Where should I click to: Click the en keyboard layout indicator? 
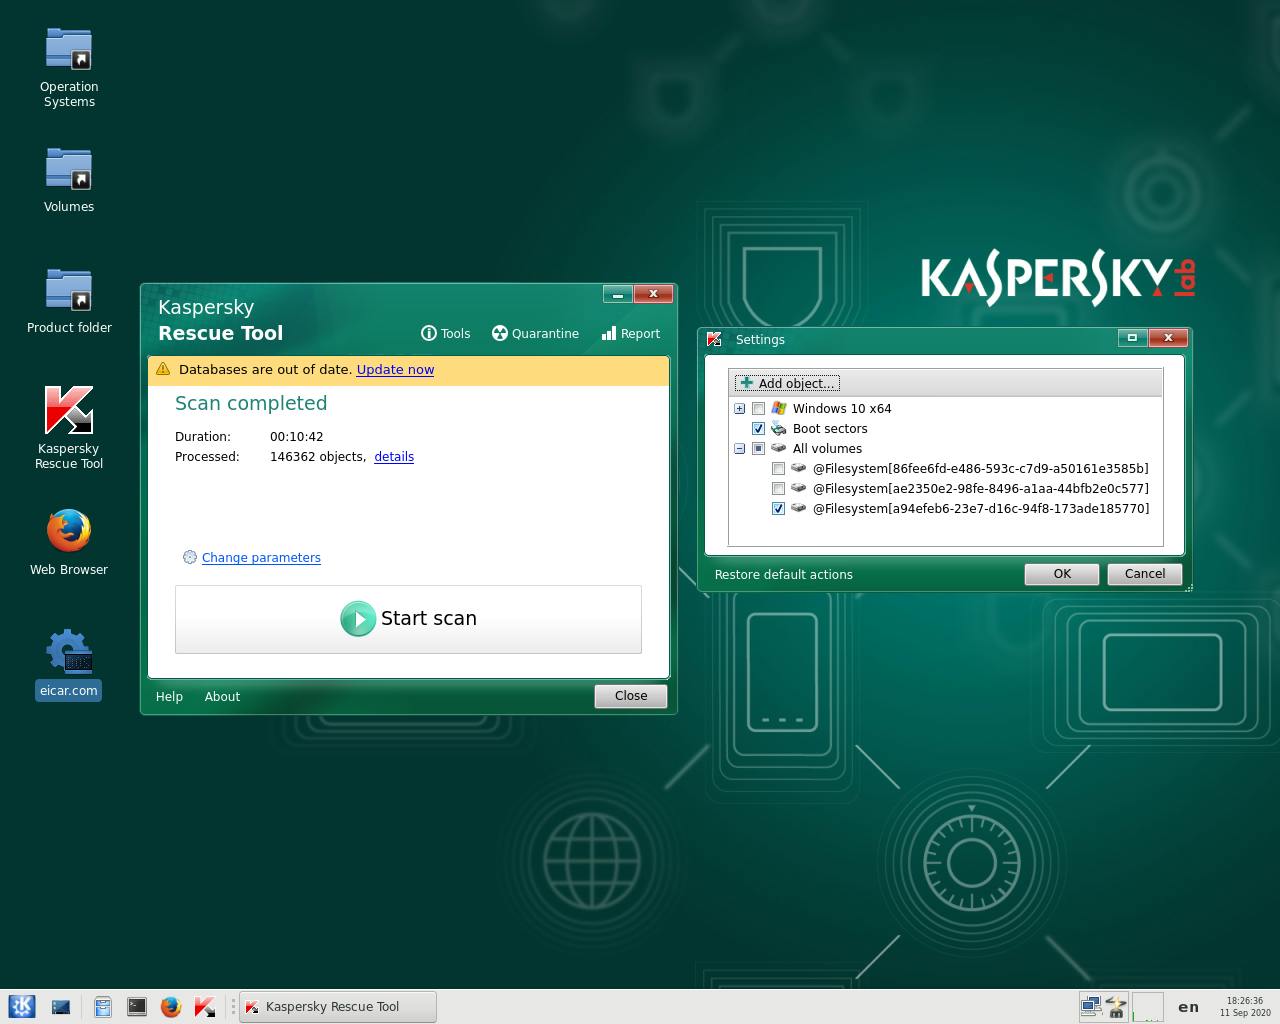pos(1188,1007)
